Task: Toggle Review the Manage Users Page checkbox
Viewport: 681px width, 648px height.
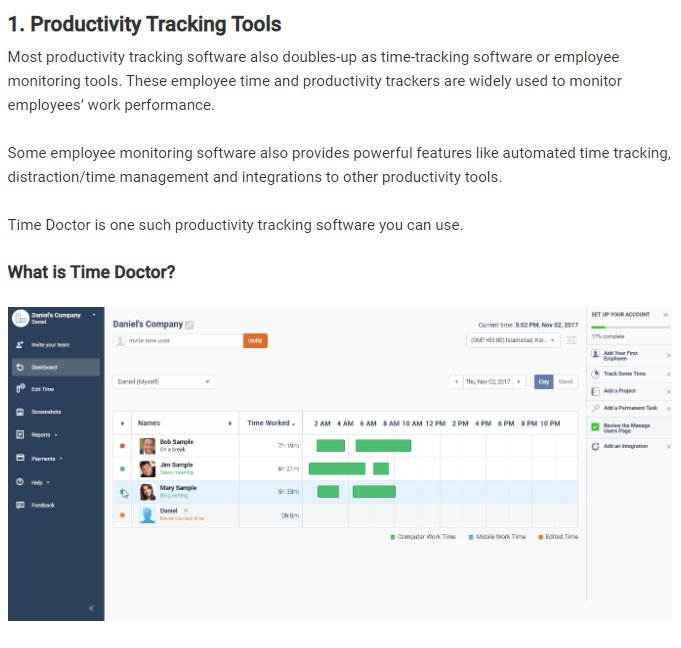Action: (x=595, y=427)
